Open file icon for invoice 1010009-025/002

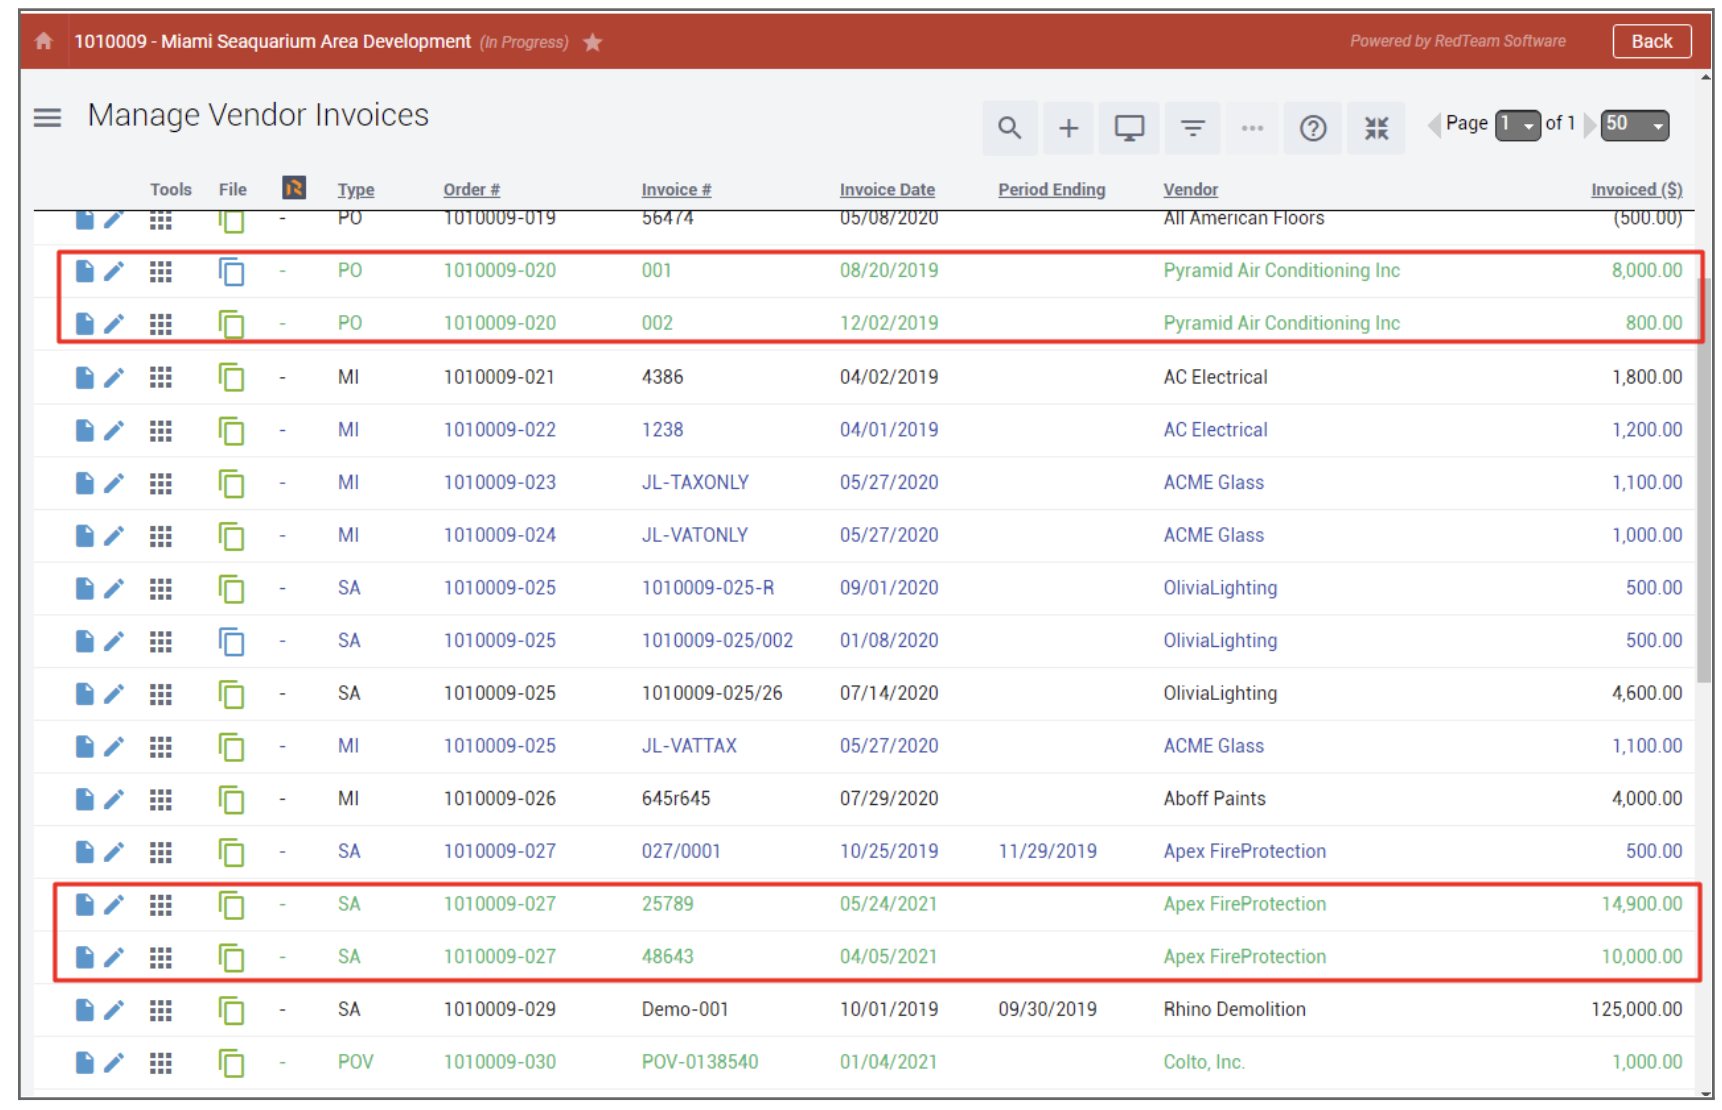click(x=231, y=641)
